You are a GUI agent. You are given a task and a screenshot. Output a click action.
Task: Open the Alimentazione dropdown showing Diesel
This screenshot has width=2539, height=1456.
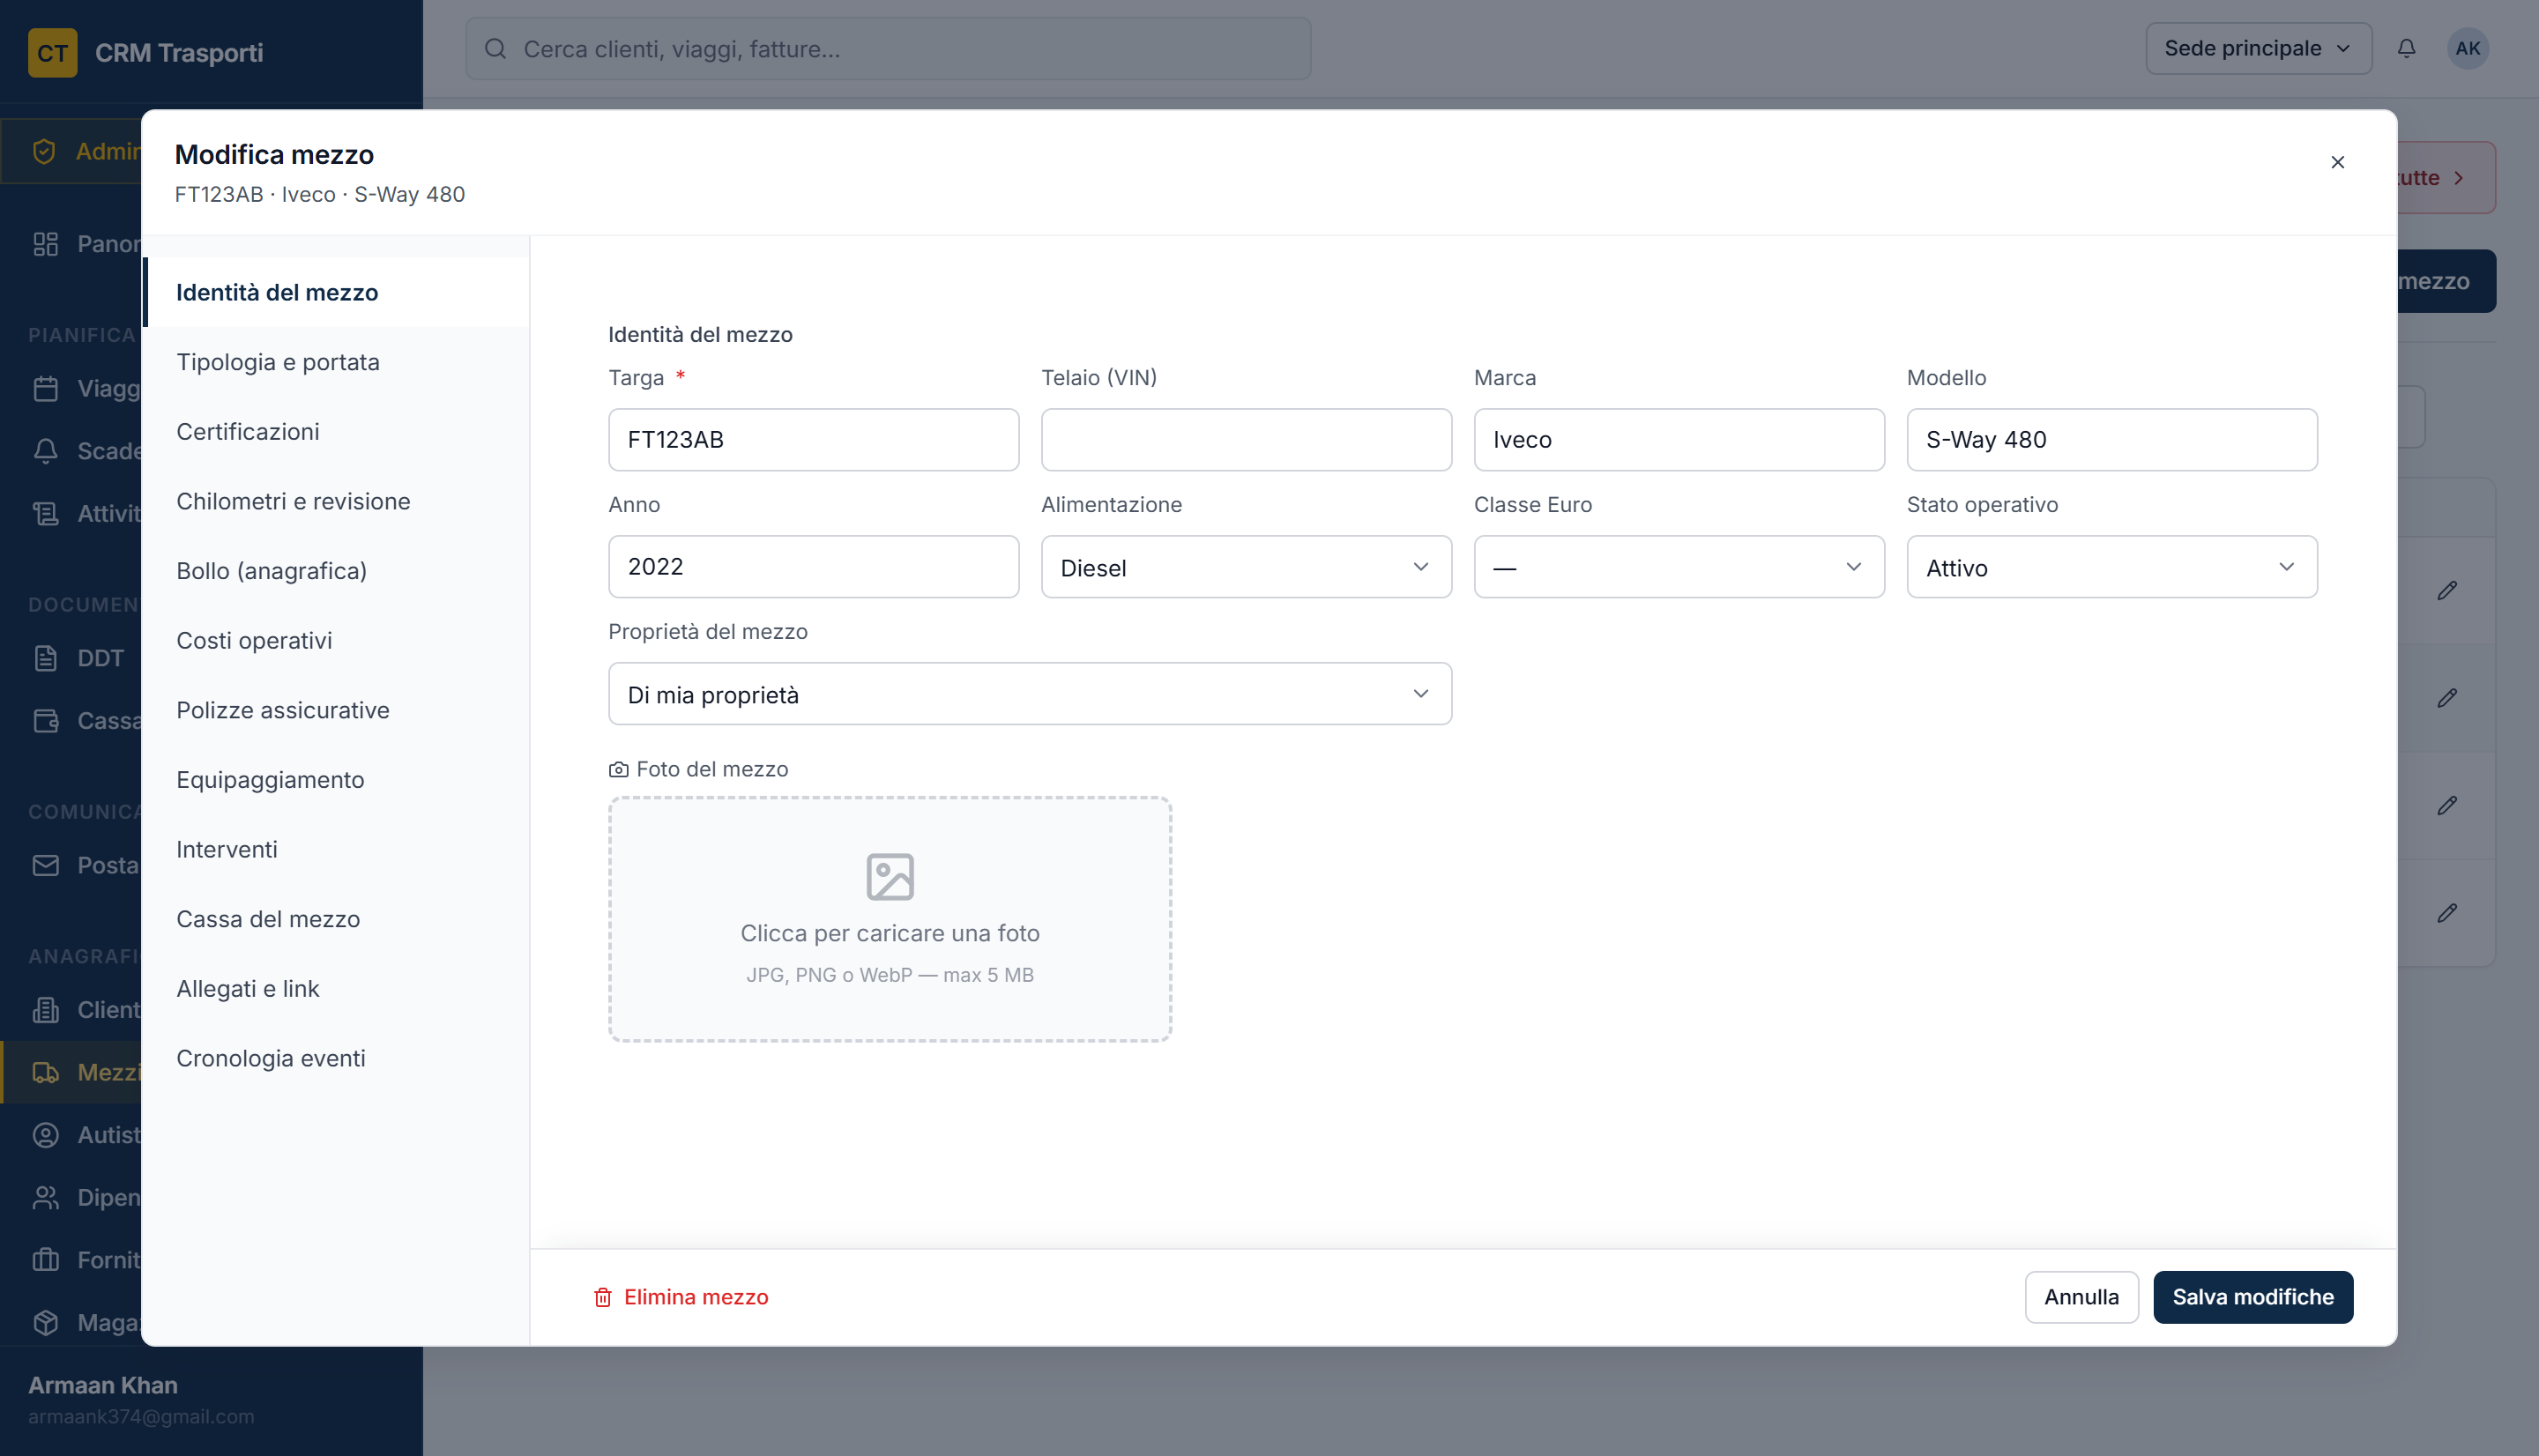pyautogui.click(x=1246, y=567)
